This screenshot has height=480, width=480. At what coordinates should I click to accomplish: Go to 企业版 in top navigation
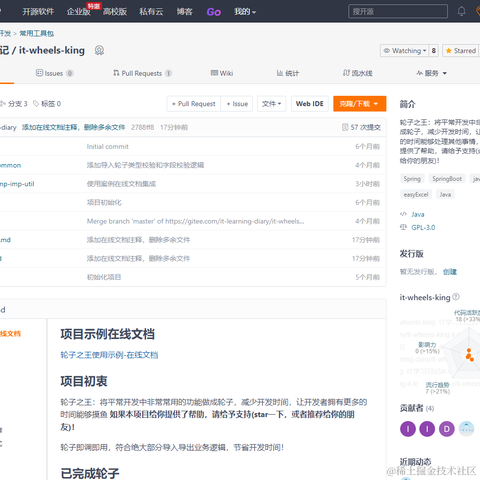[x=78, y=12]
